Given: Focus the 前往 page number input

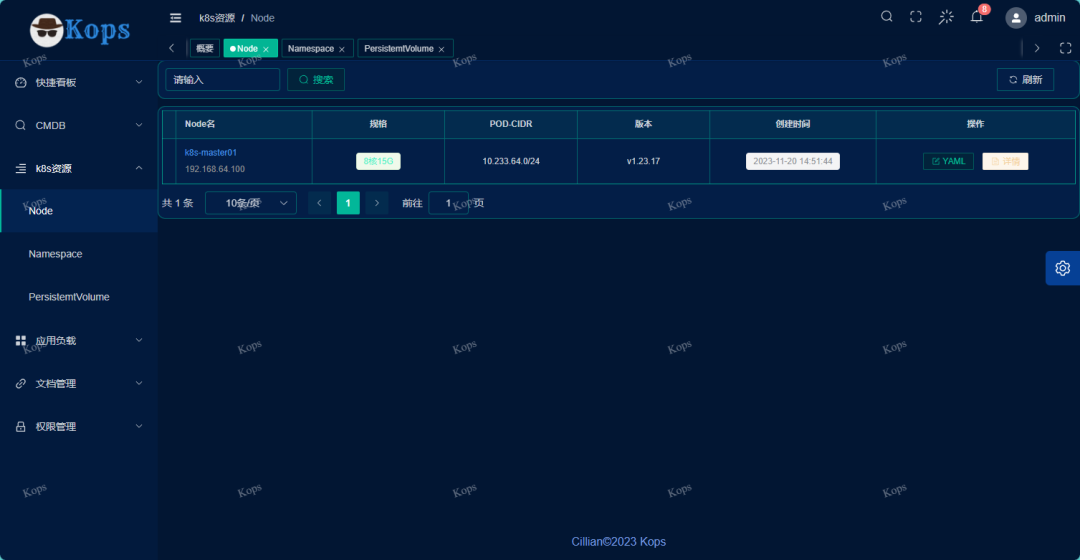Looking at the screenshot, I should coord(448,203).
